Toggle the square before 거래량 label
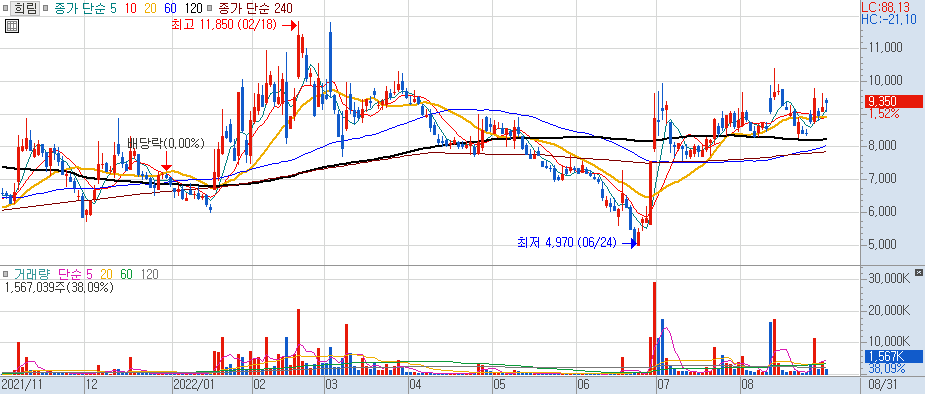 (6, 274)
